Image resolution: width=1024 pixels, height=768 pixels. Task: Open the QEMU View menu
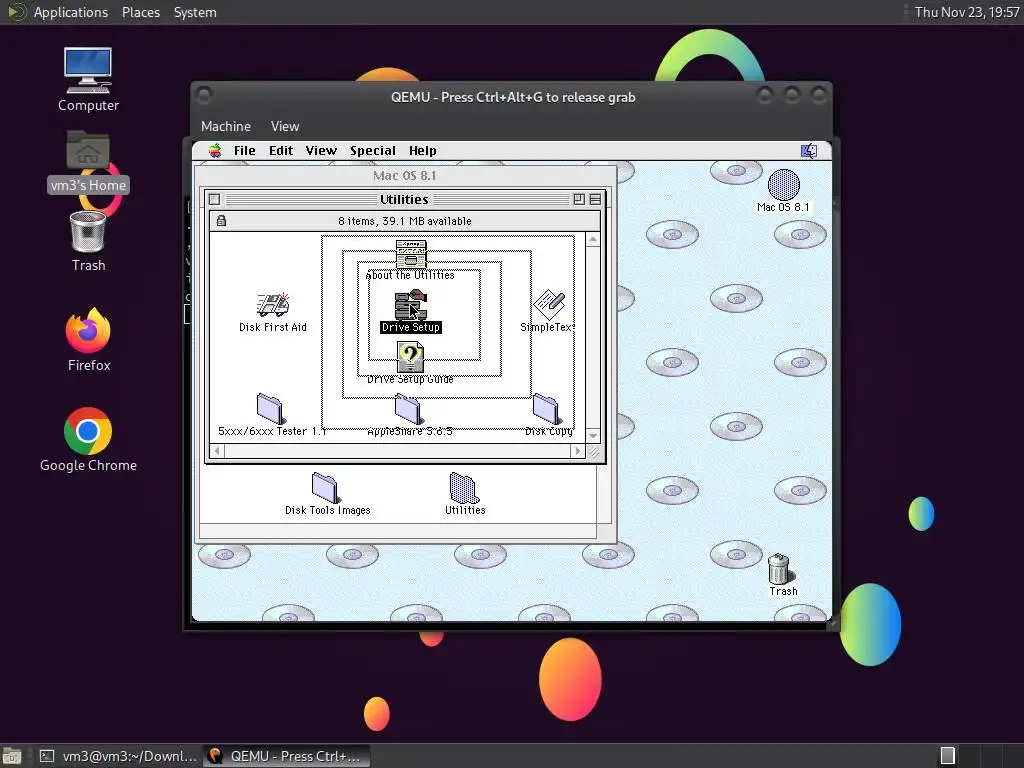click(x=285, y=127)
